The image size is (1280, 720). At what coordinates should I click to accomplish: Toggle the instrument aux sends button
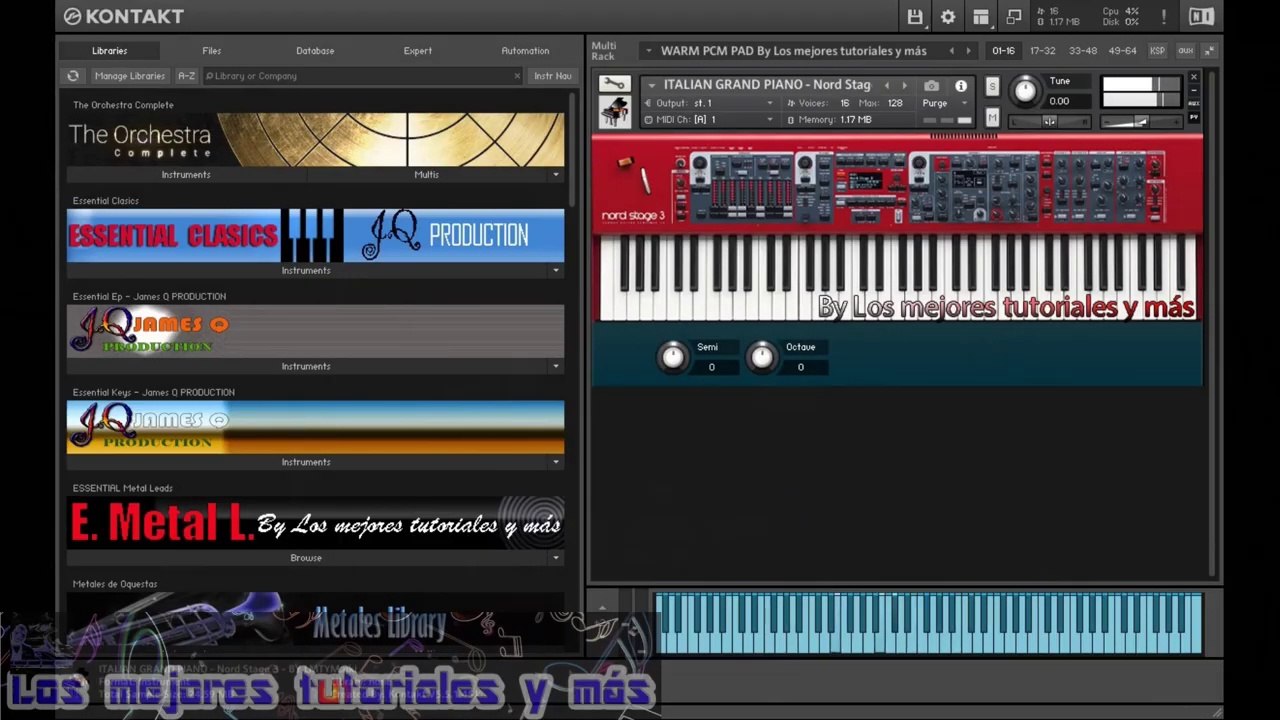coord(1193,104)
